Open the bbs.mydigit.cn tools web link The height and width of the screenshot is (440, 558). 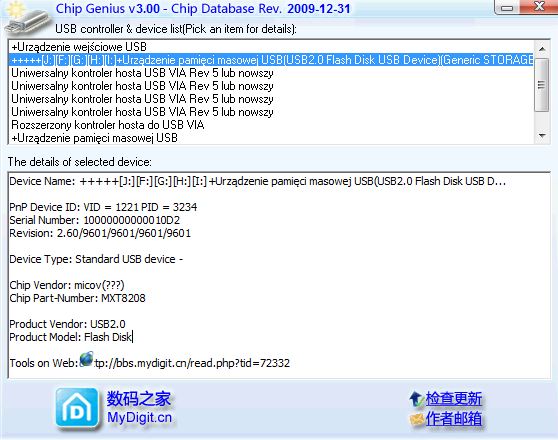pos(192,363)
